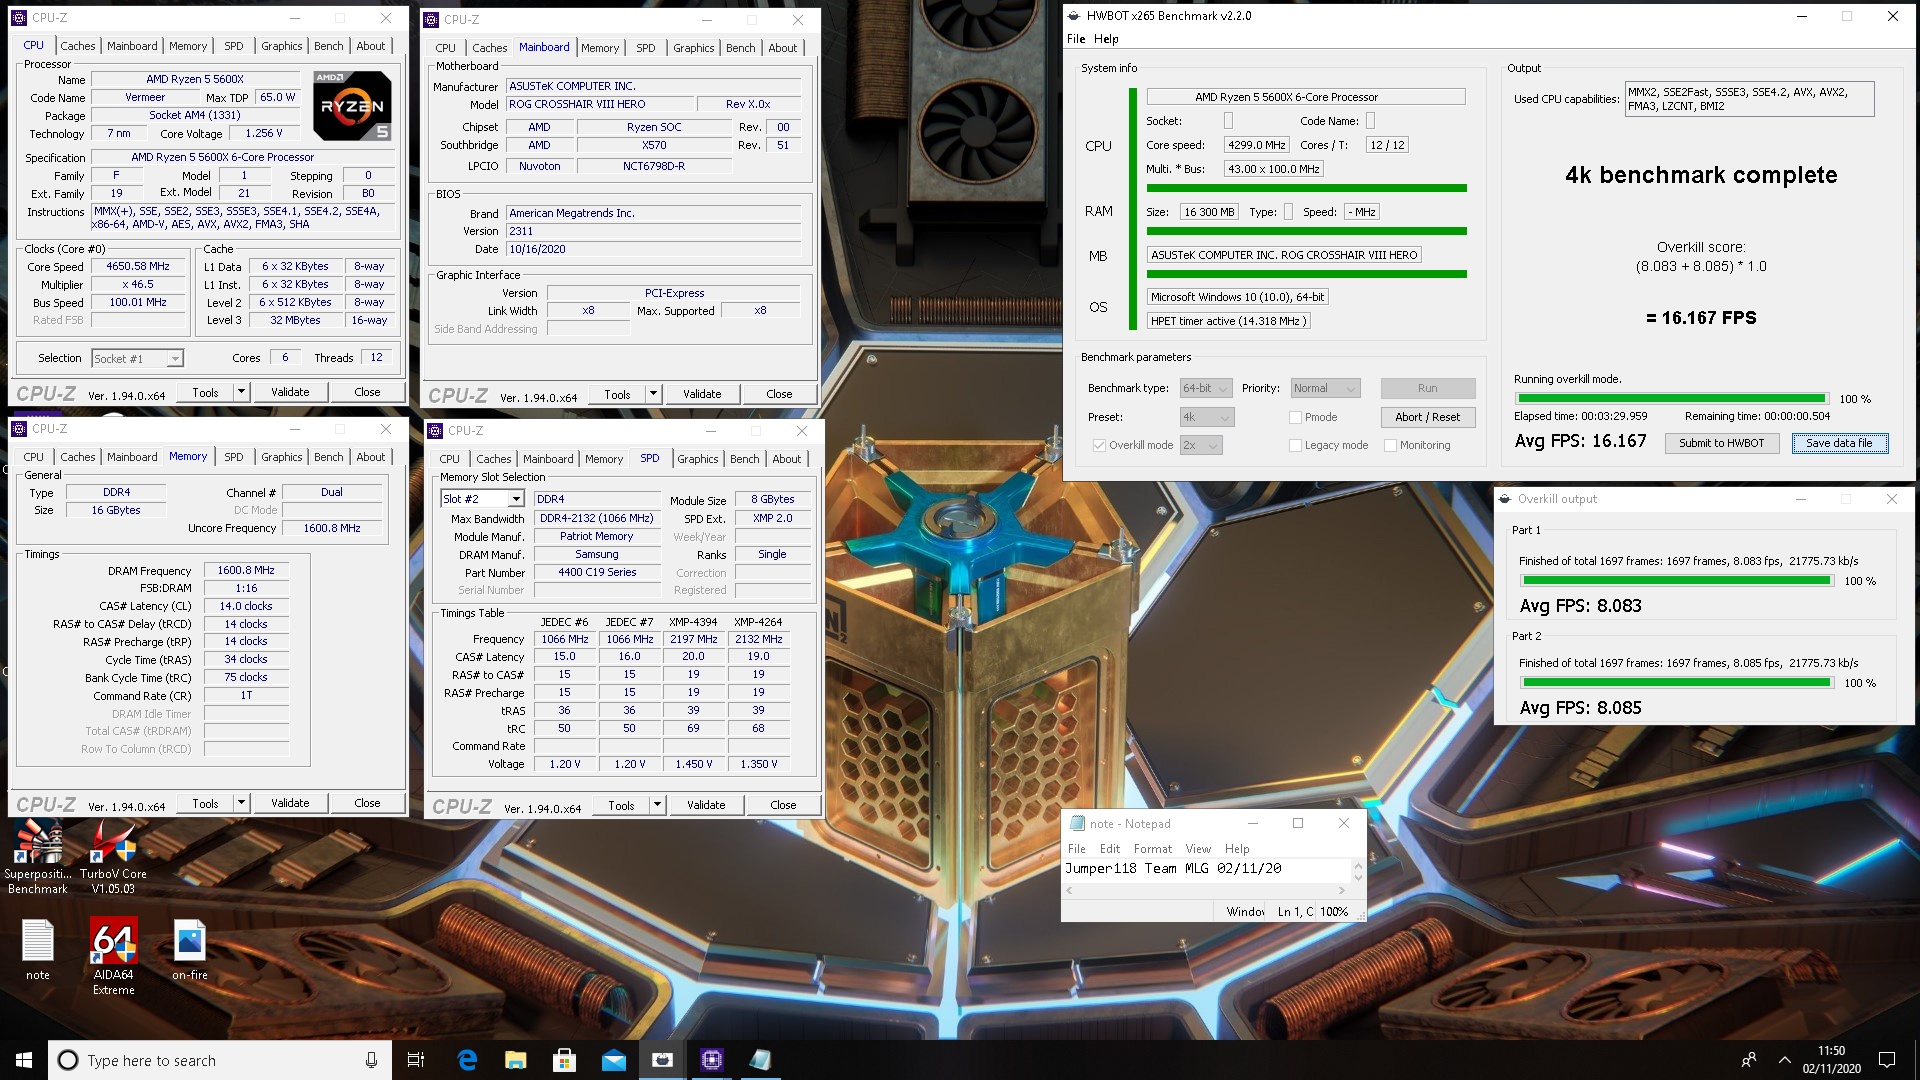Toggle the Pmode checkbox
Viewport: 1920px width, 1080px height.
pyautogui.click(x=1295, y=417)
